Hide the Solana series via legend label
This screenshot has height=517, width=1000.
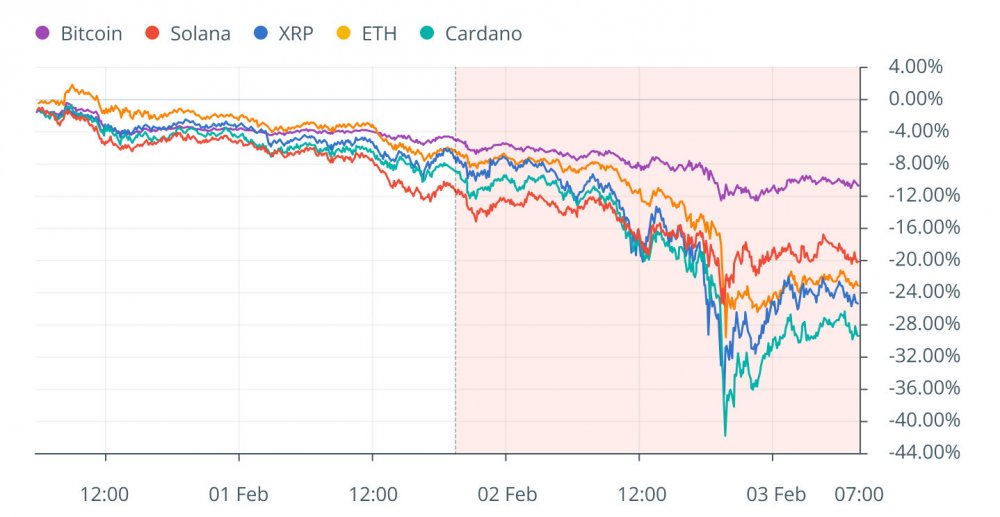[200, 34]
